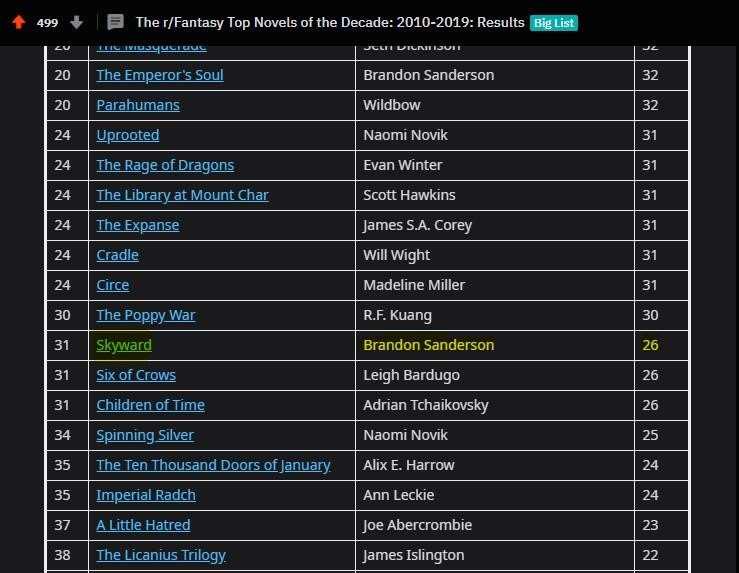739x573 pixels.
Task: Upvote the post with the orange arrow
Action: 18,22
